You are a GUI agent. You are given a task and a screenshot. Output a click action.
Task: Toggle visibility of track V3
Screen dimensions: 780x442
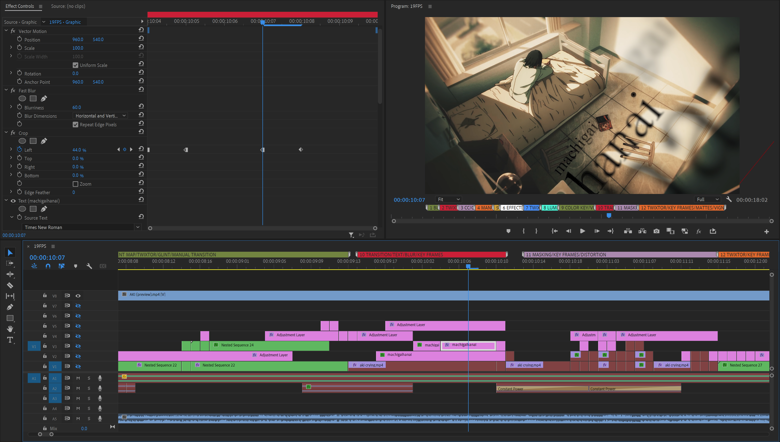point(78,346)
